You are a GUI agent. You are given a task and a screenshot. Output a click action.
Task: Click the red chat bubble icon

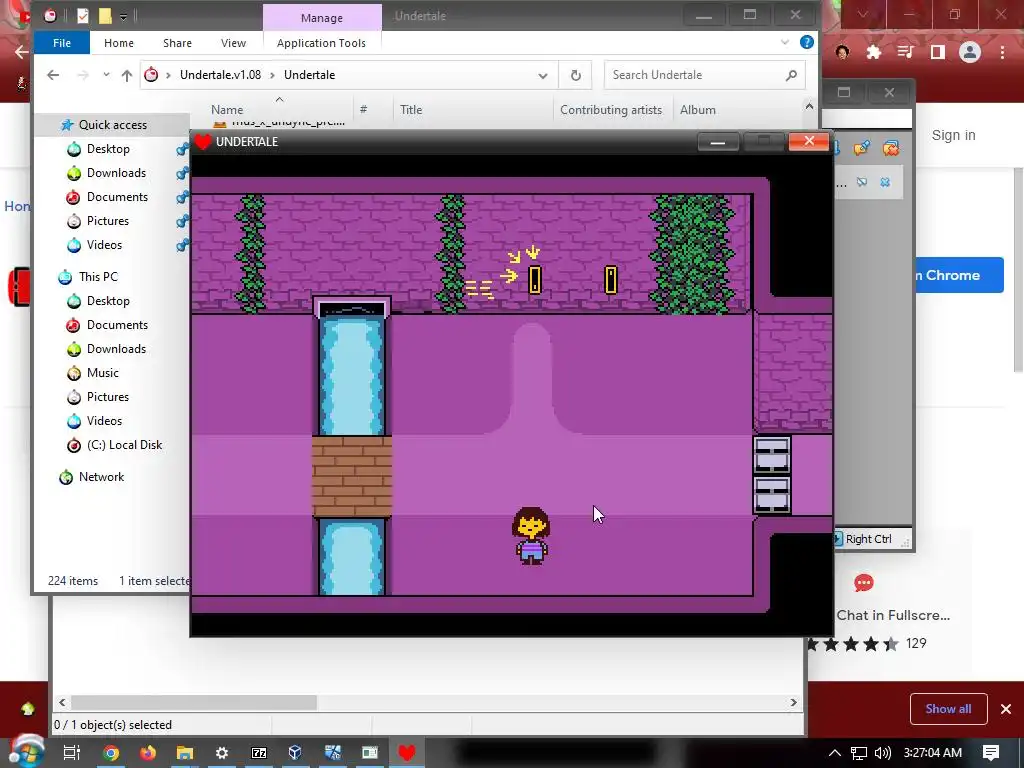point(863,583)
